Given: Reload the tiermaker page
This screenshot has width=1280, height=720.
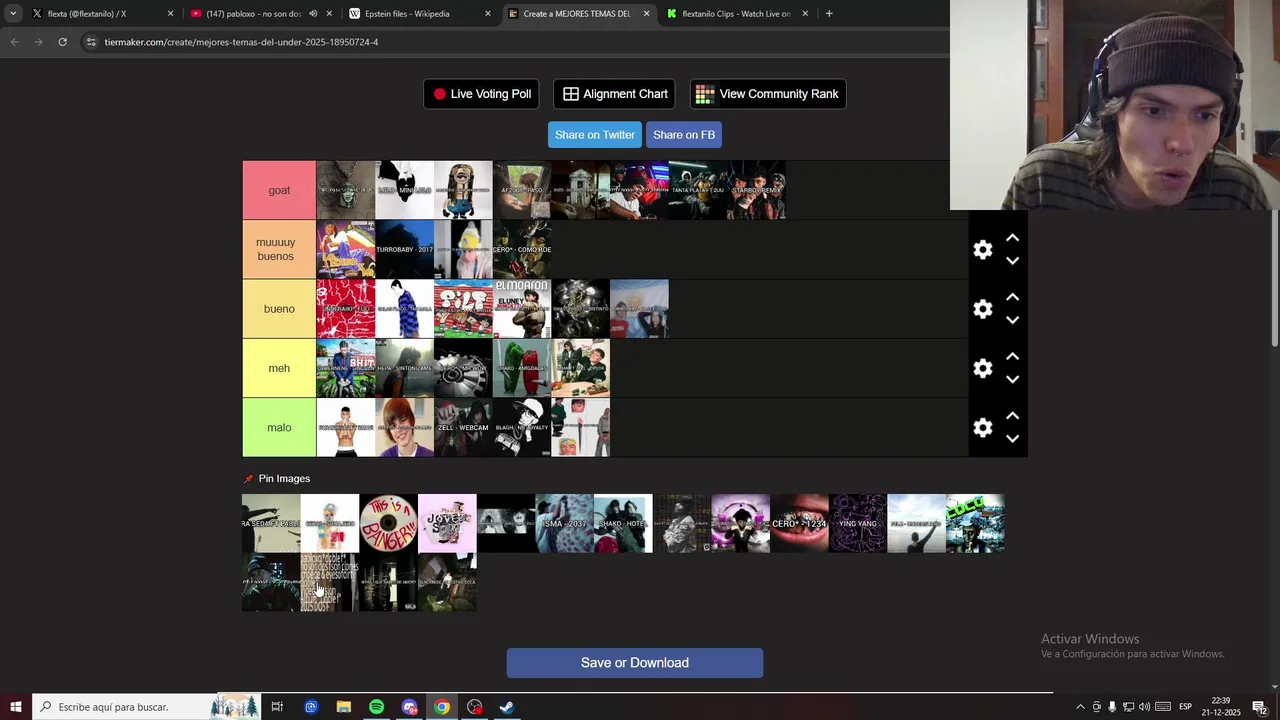Looking at the screenshot, I should click(x=62, y=42).
